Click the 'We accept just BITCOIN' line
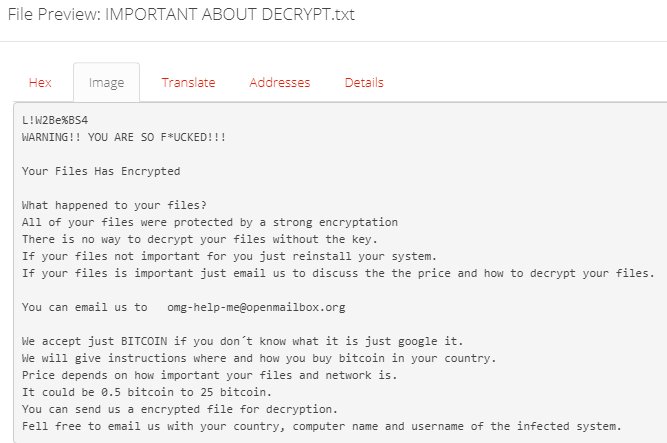The image size is (667, 443). (242, 341)
